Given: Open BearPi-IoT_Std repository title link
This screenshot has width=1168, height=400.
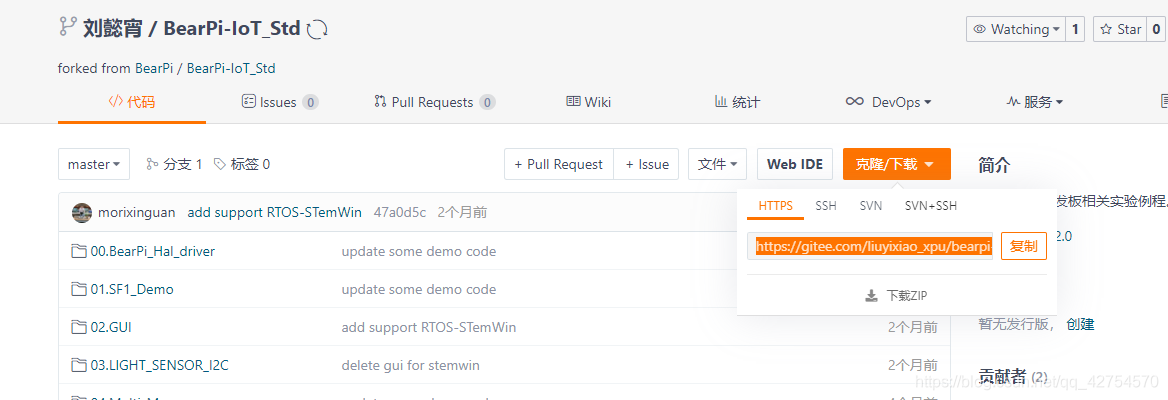Looking at the screenshot, I should pos(232,29).
